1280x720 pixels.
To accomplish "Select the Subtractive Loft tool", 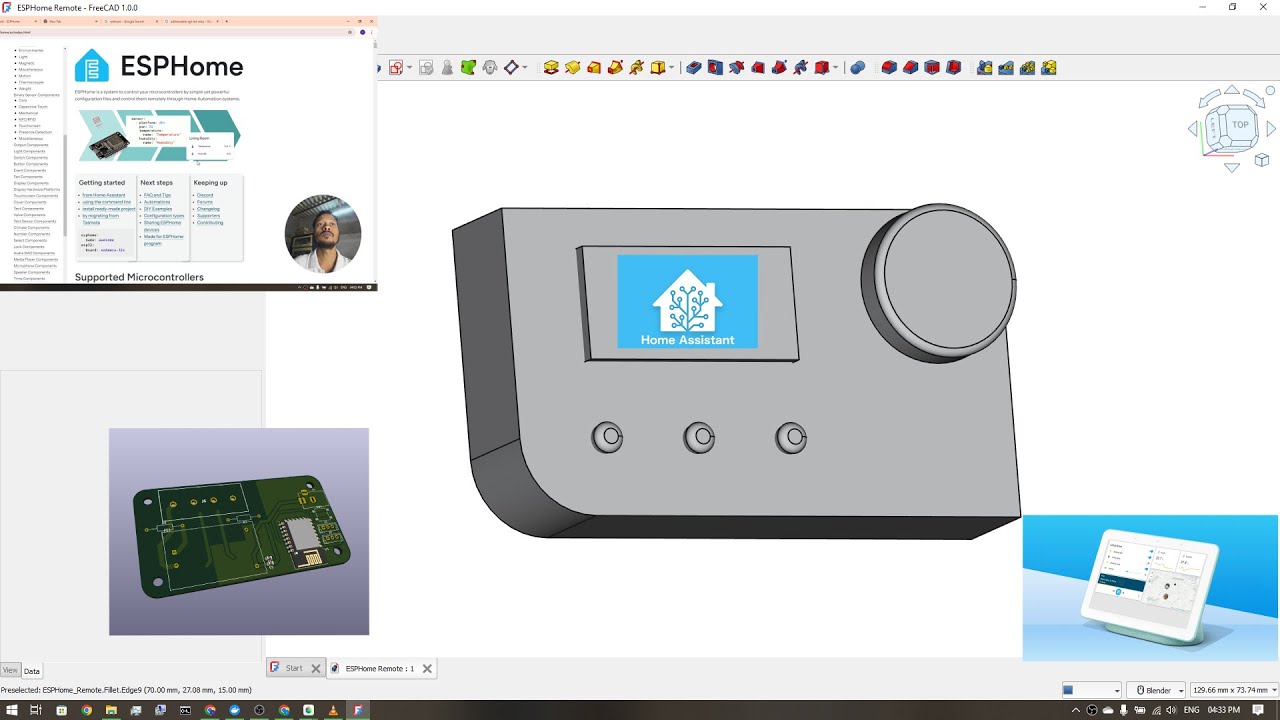I will point(758,68).
